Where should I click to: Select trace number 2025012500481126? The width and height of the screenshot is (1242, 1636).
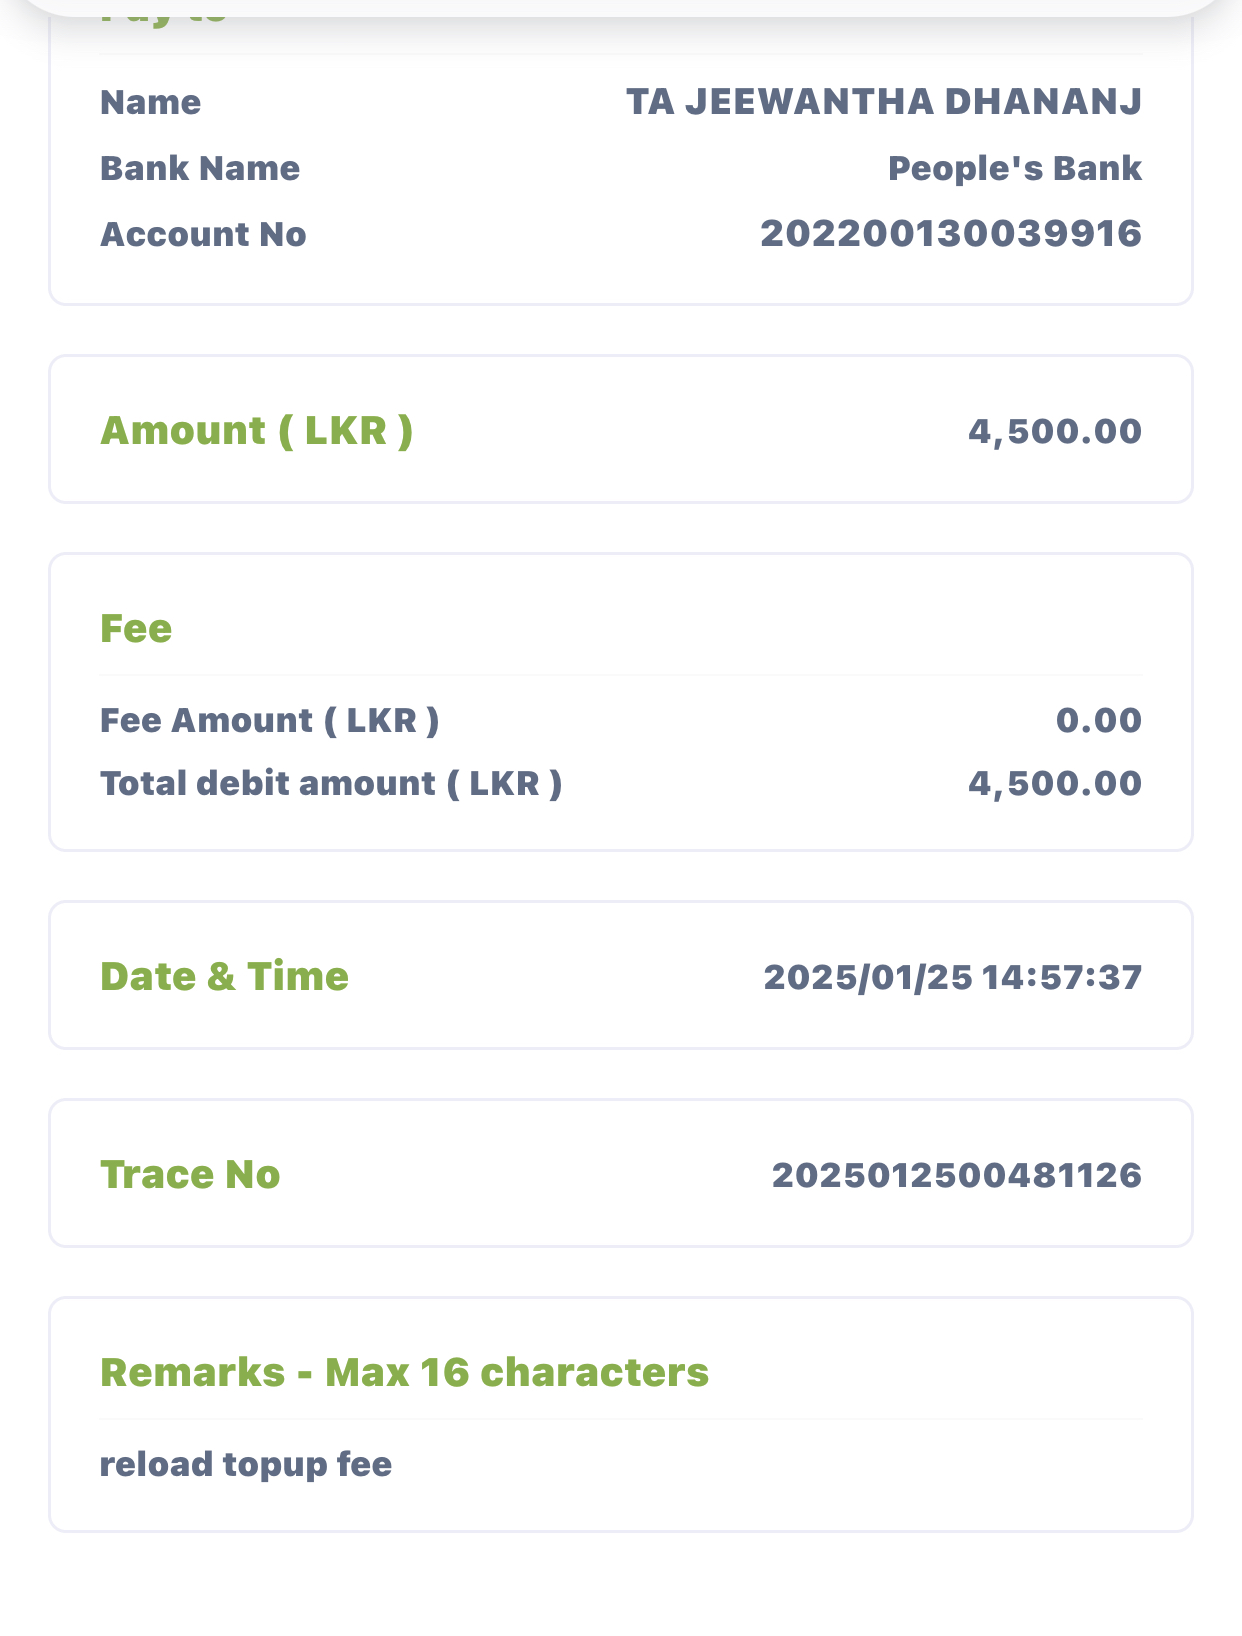[x=956, y=1175]
